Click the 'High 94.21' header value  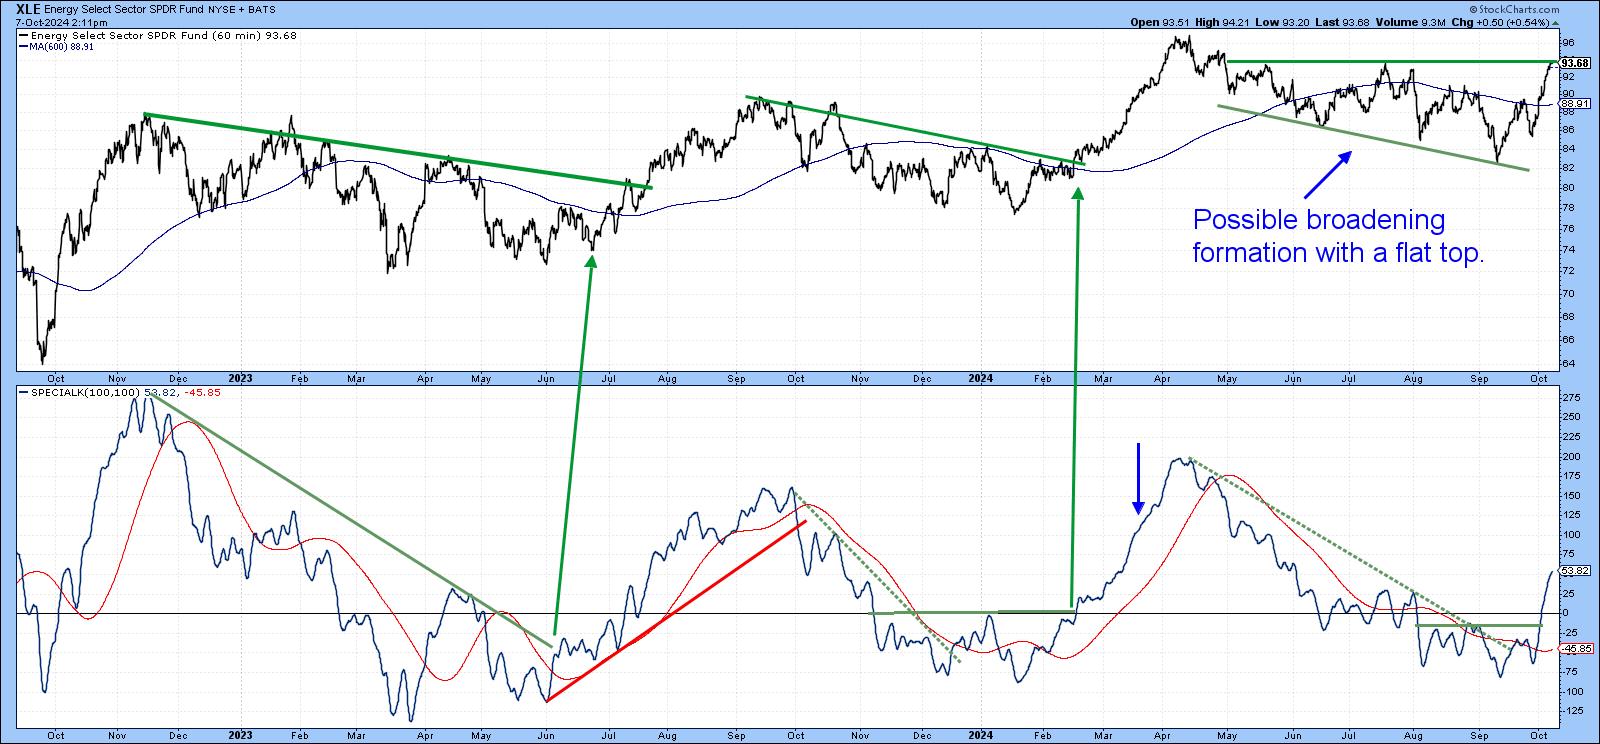[x=1220, y=22]
